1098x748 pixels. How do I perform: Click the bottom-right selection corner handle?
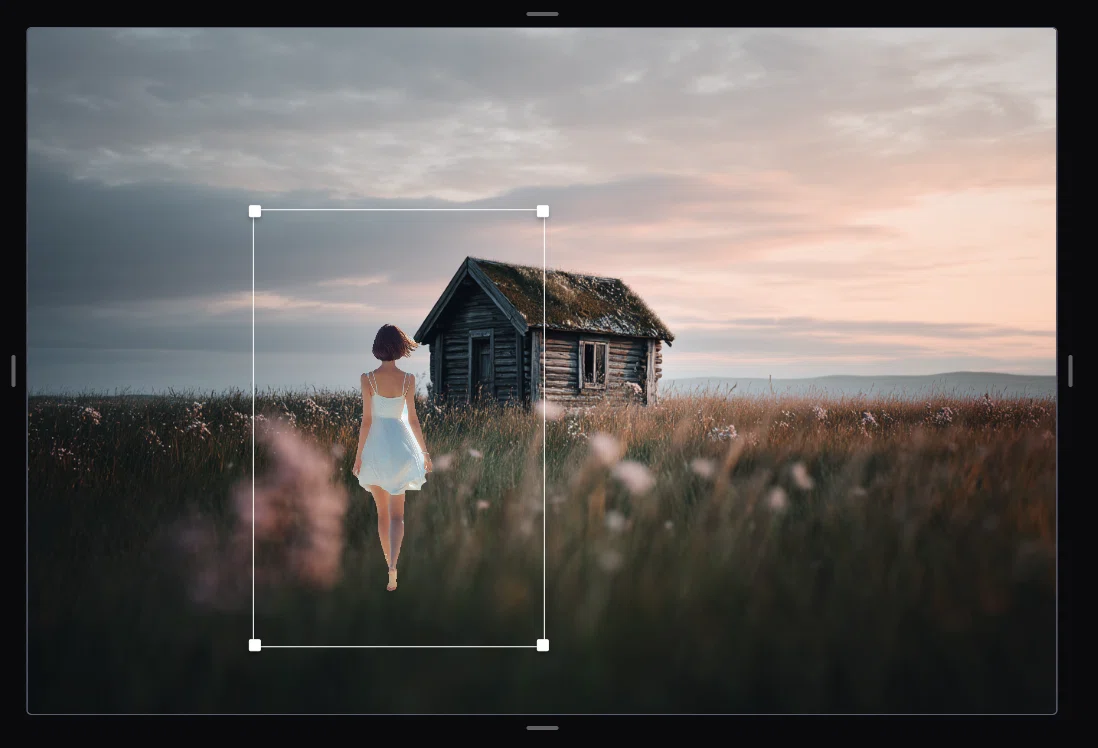pos(543,645)
